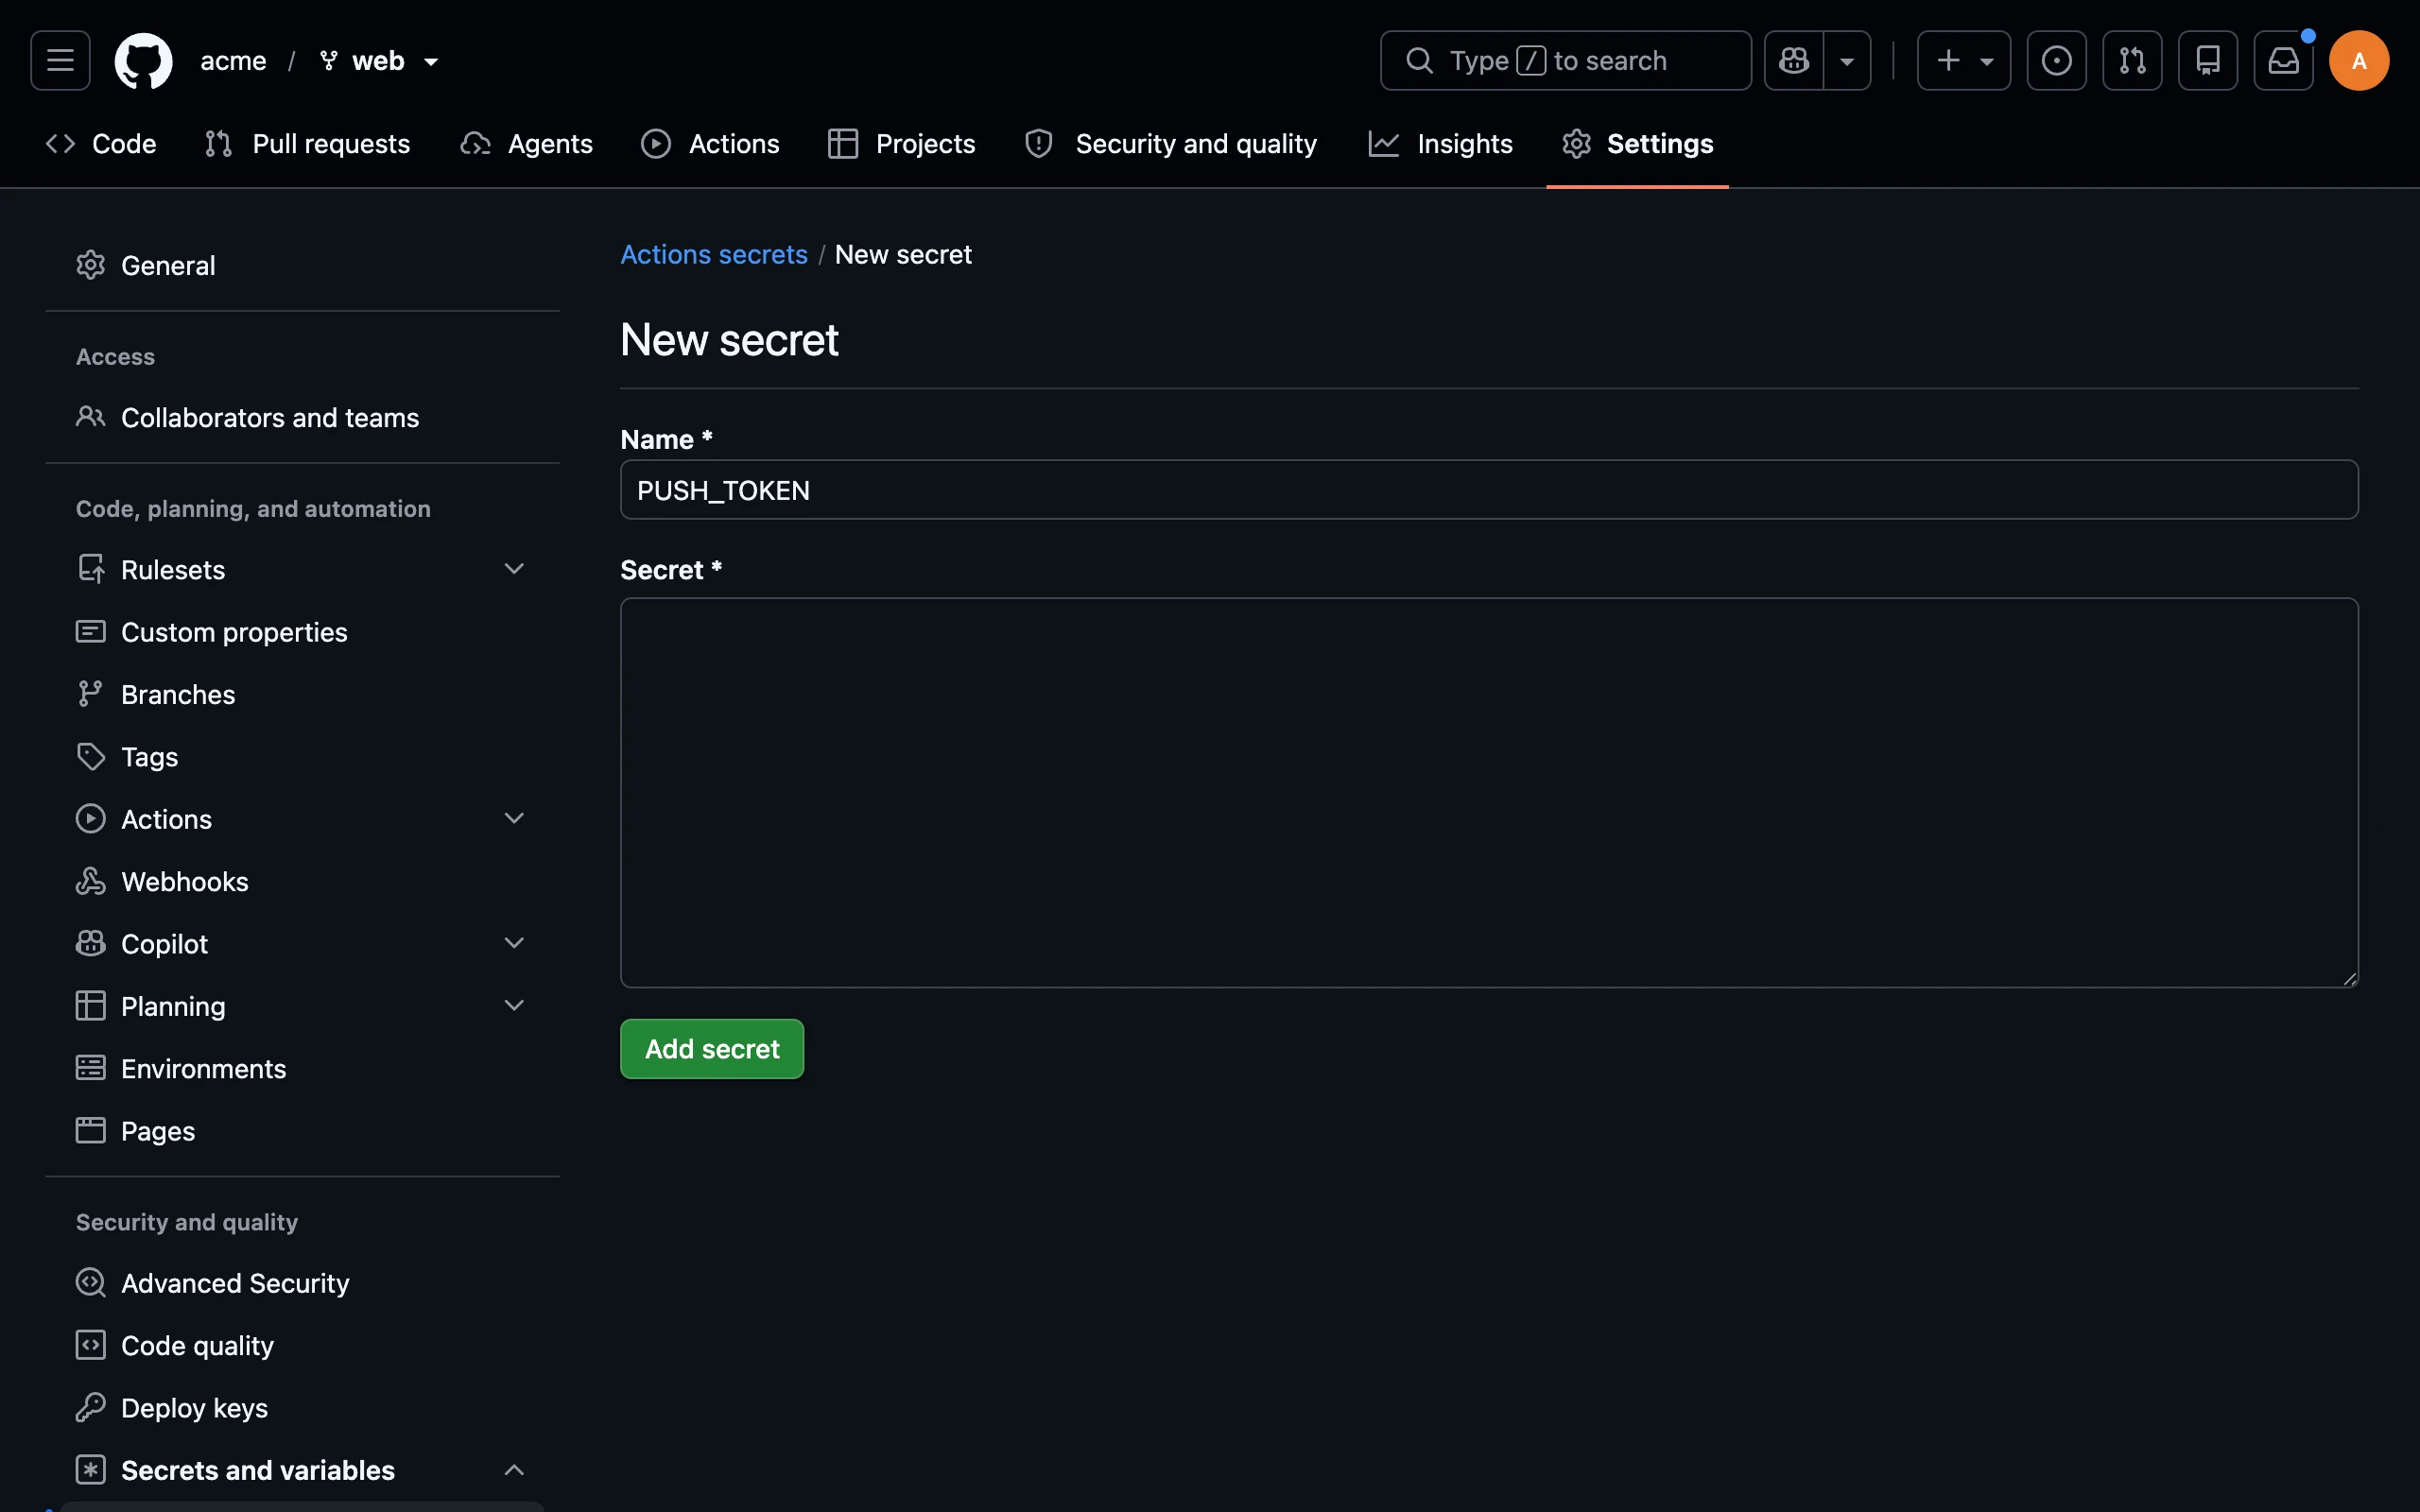Screen dimensions: 2420x1512
Task: Open the Copilot chat icon
Action: (1794, 61)
